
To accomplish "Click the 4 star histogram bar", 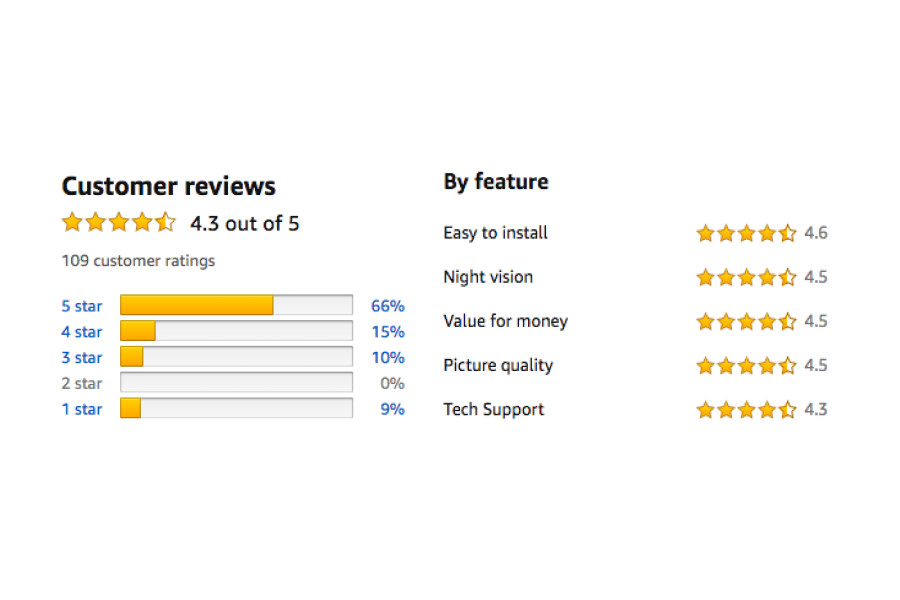I will (x=236, y=331).
